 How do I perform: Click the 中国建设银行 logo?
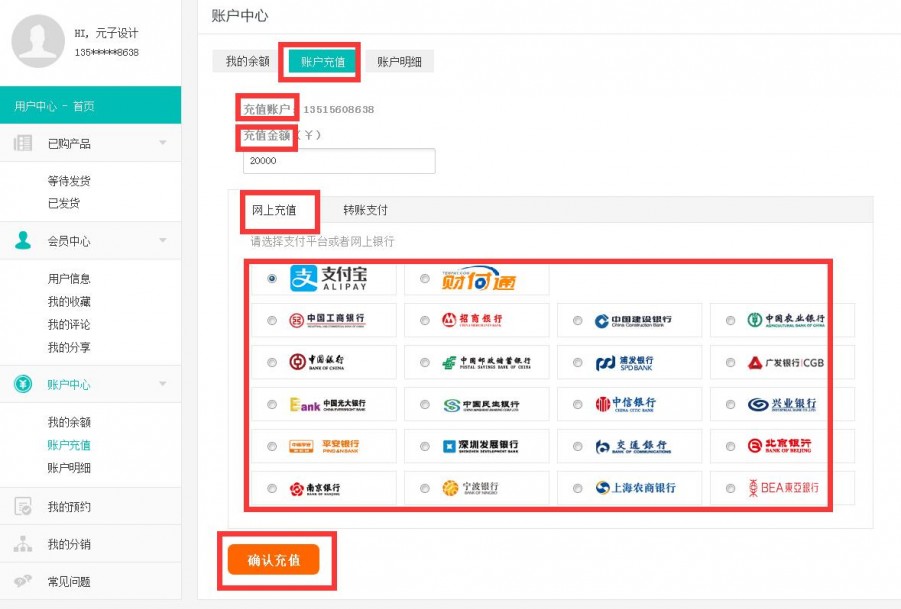pos(633,321)
